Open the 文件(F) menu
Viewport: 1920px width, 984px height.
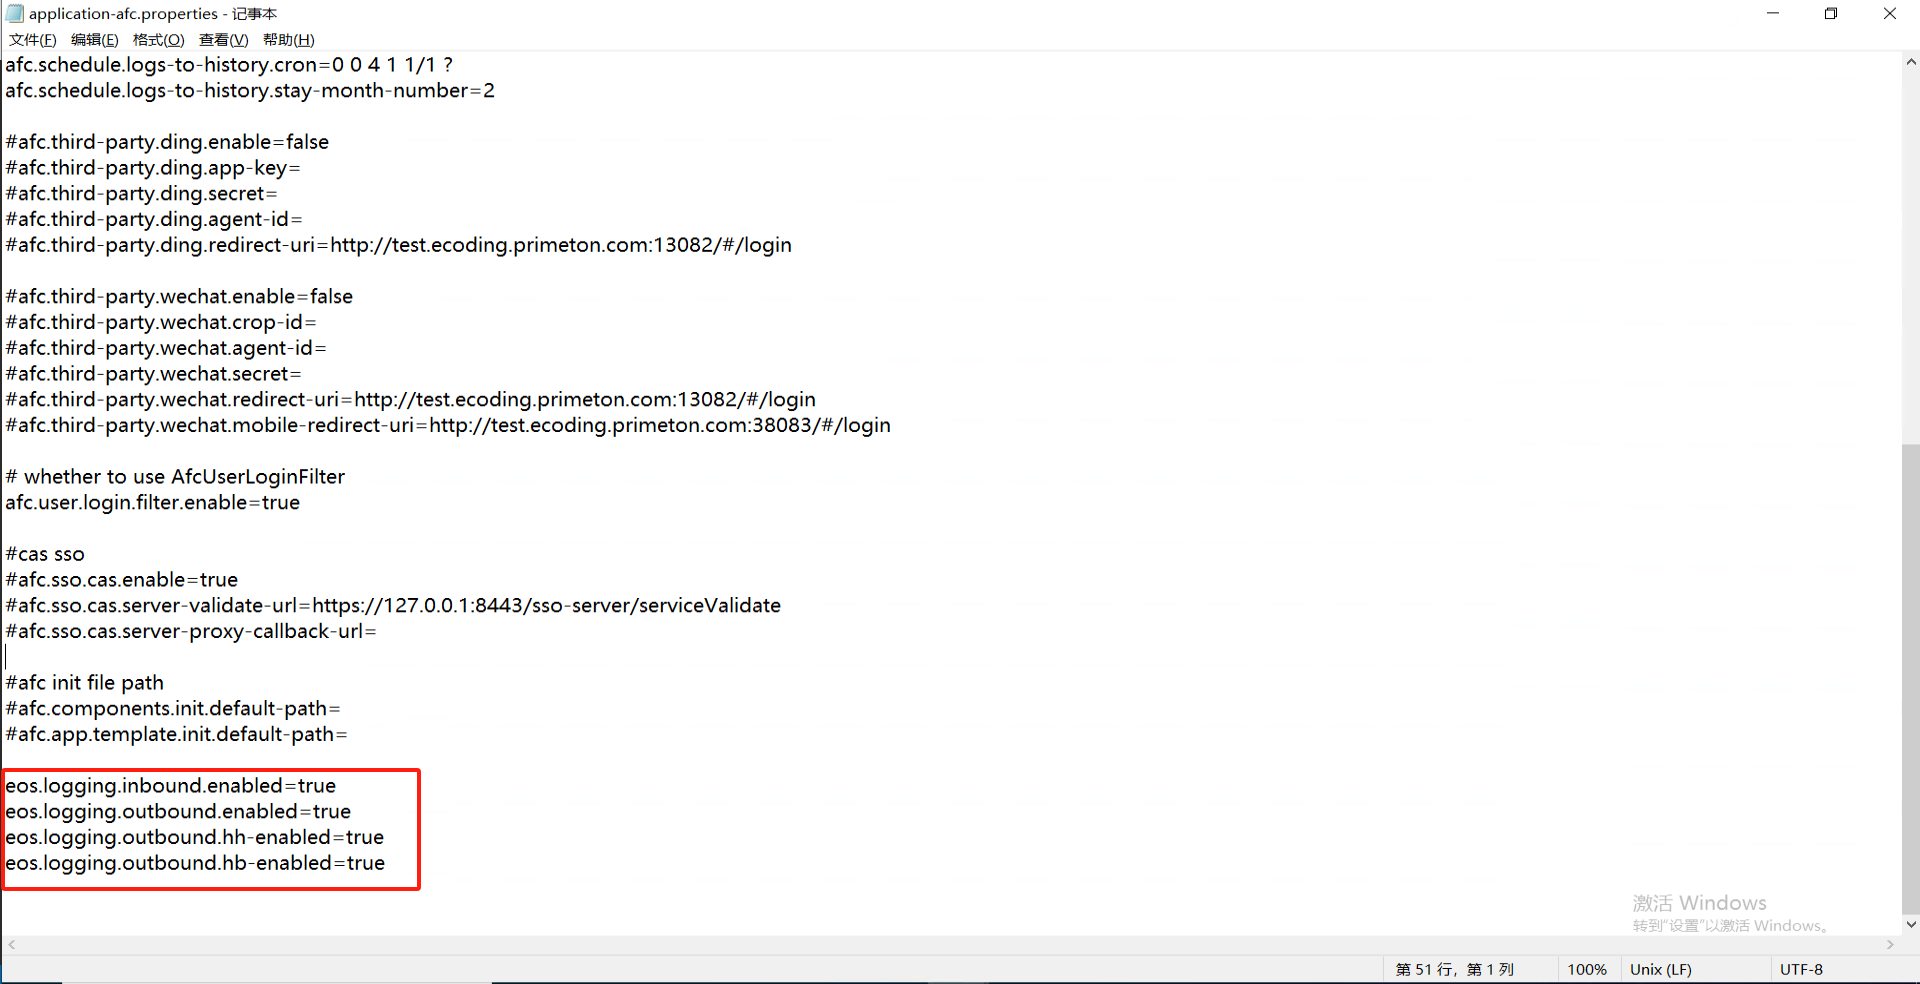33,40
